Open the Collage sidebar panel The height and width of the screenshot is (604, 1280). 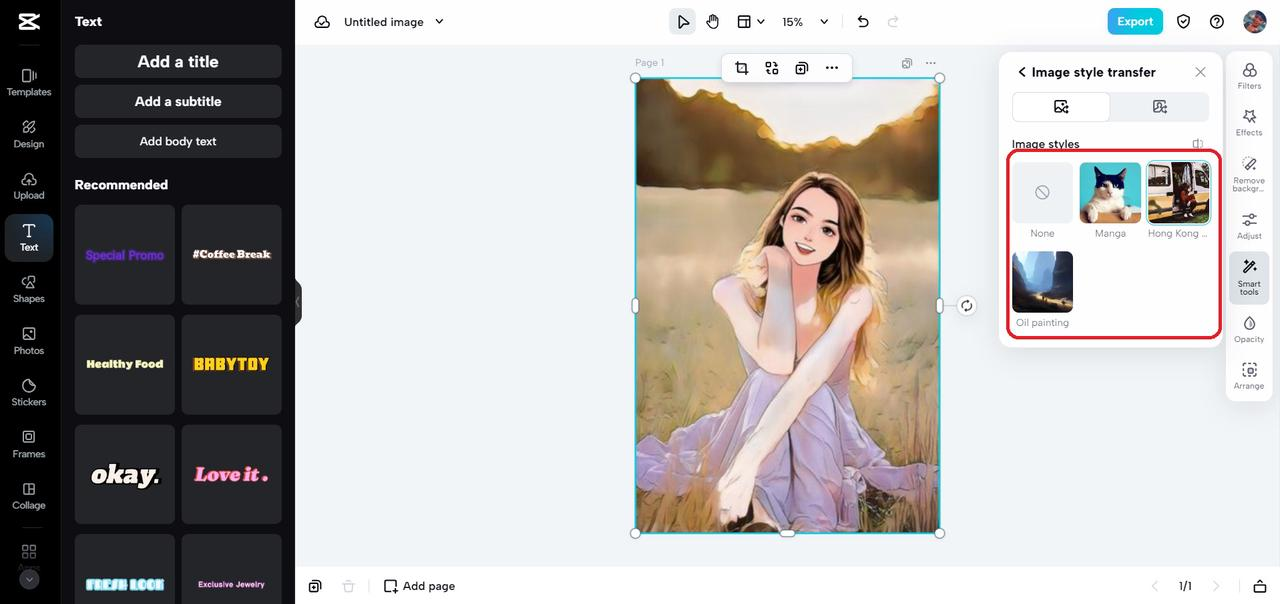tap(29, 496)
